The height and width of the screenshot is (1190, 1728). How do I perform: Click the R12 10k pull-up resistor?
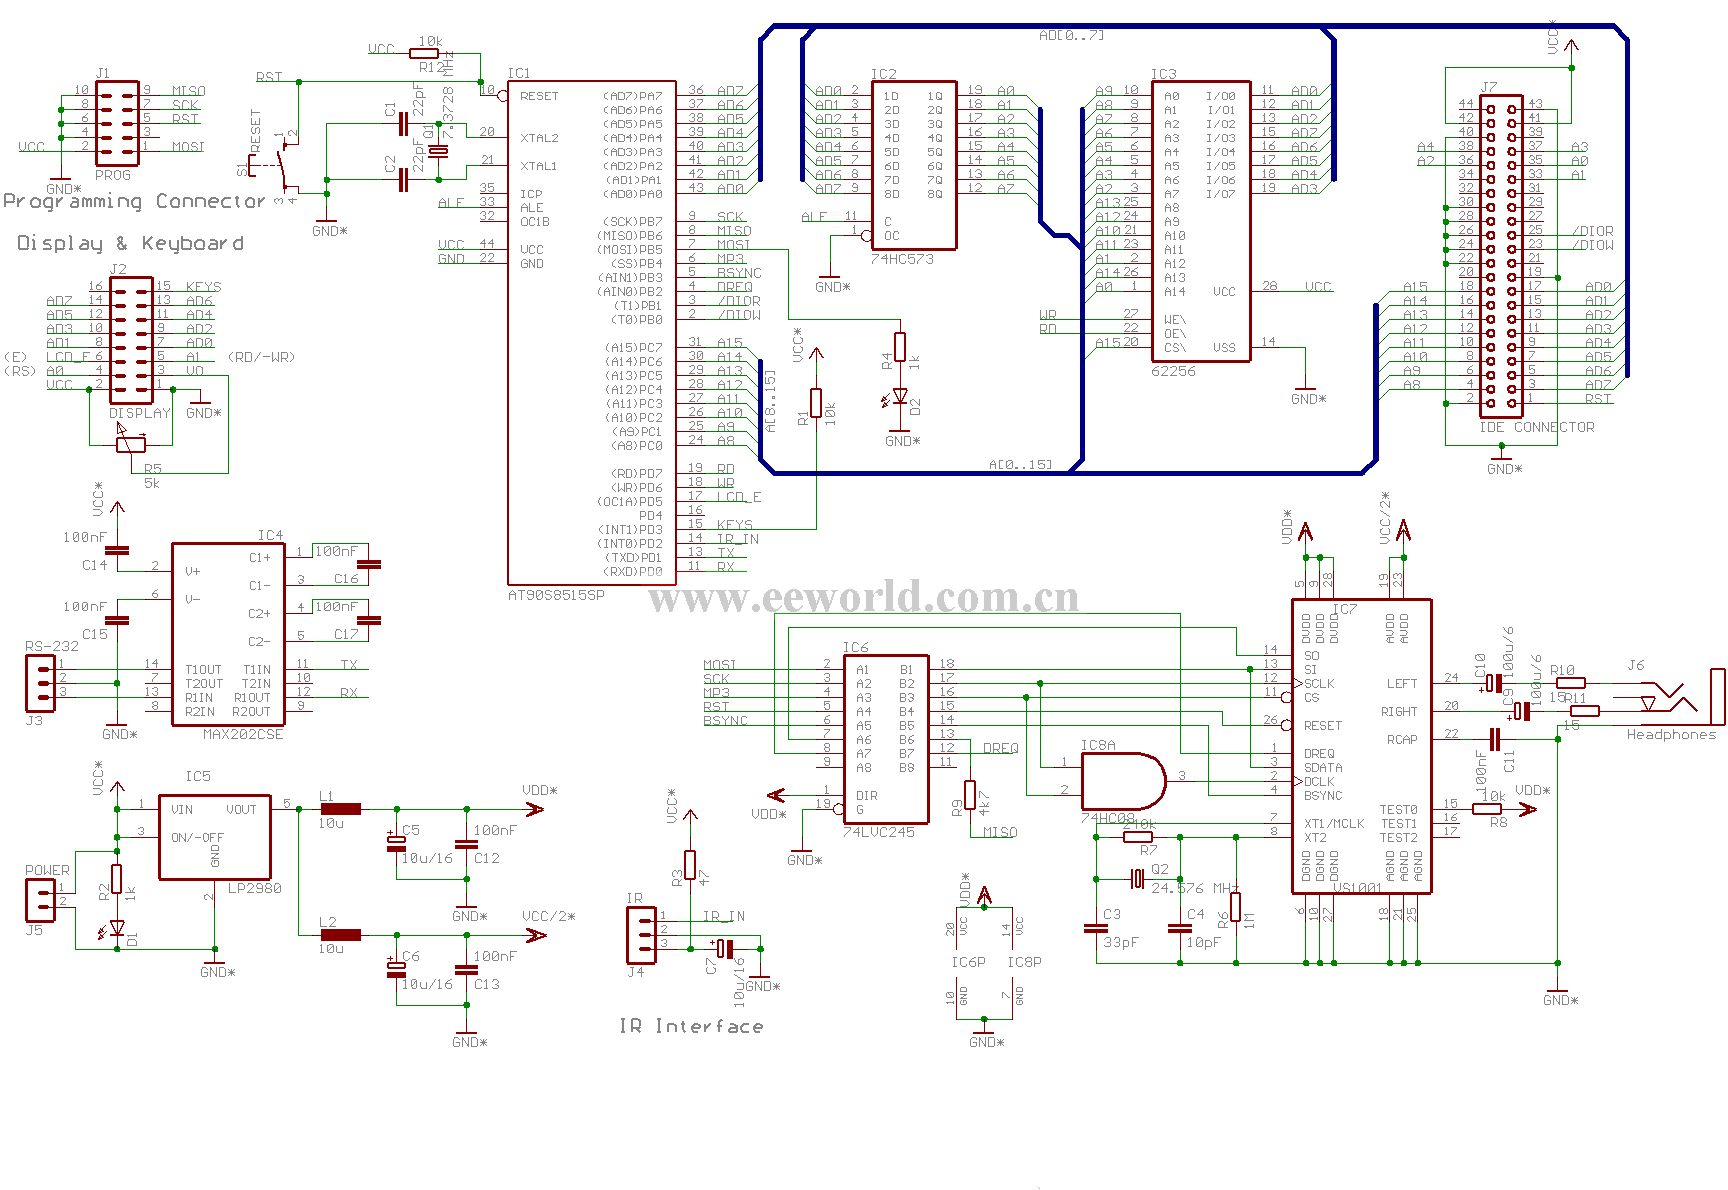click(x=425, y=54)
